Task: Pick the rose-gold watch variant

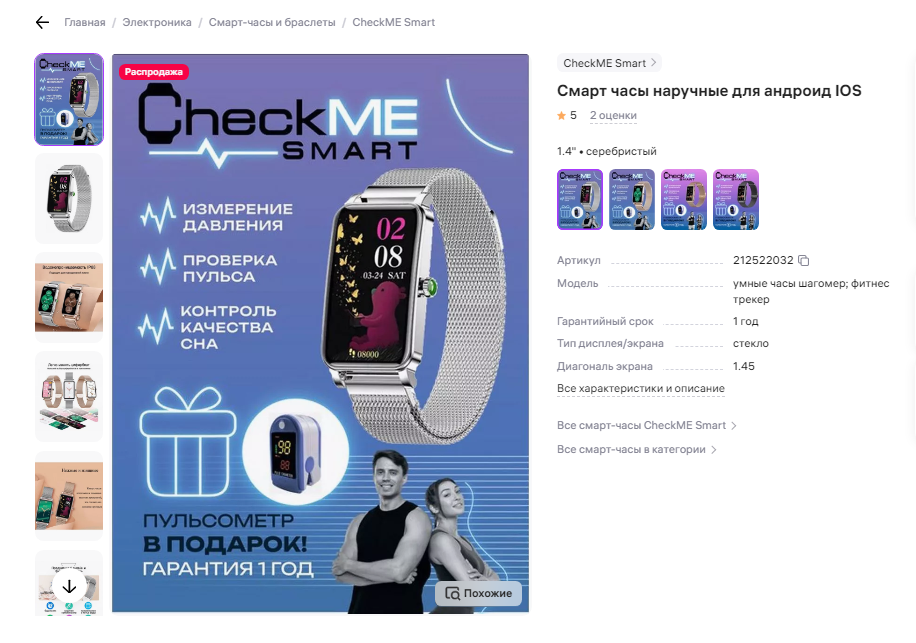Action: 683,200
